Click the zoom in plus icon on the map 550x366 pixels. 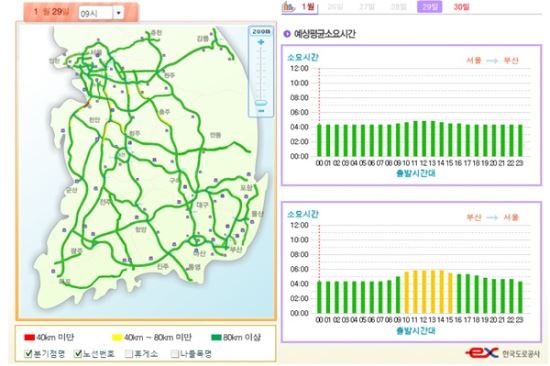point(261,42)
